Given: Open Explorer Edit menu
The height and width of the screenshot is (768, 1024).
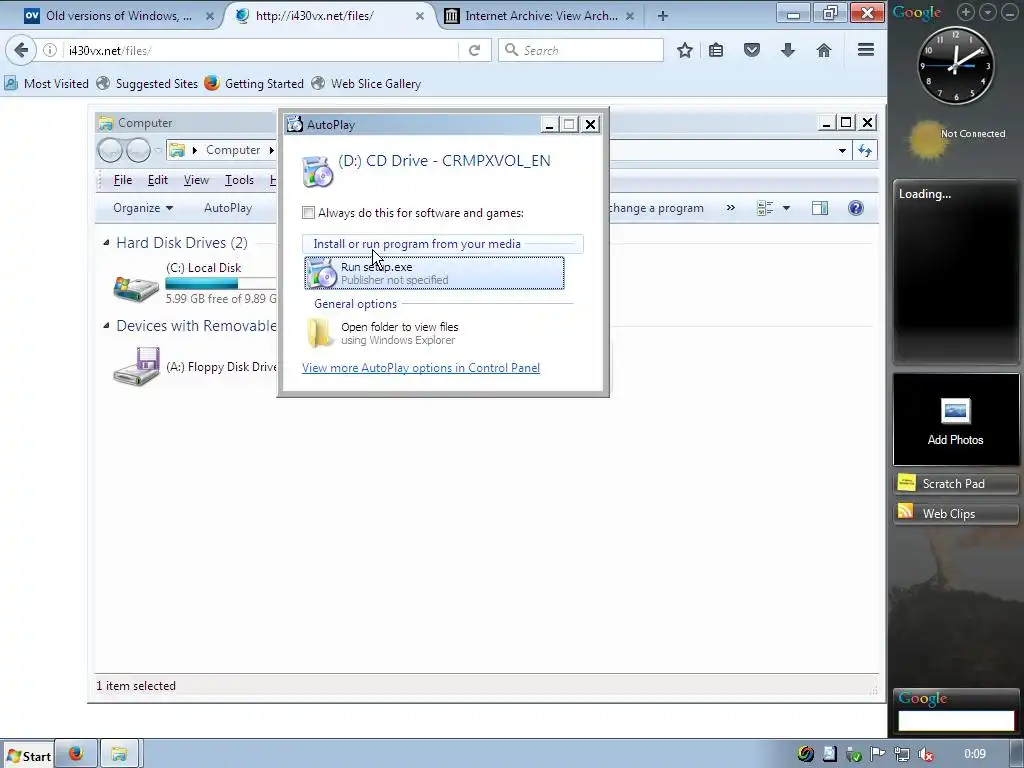Looking at the screenshot, I should click(157, 180).
